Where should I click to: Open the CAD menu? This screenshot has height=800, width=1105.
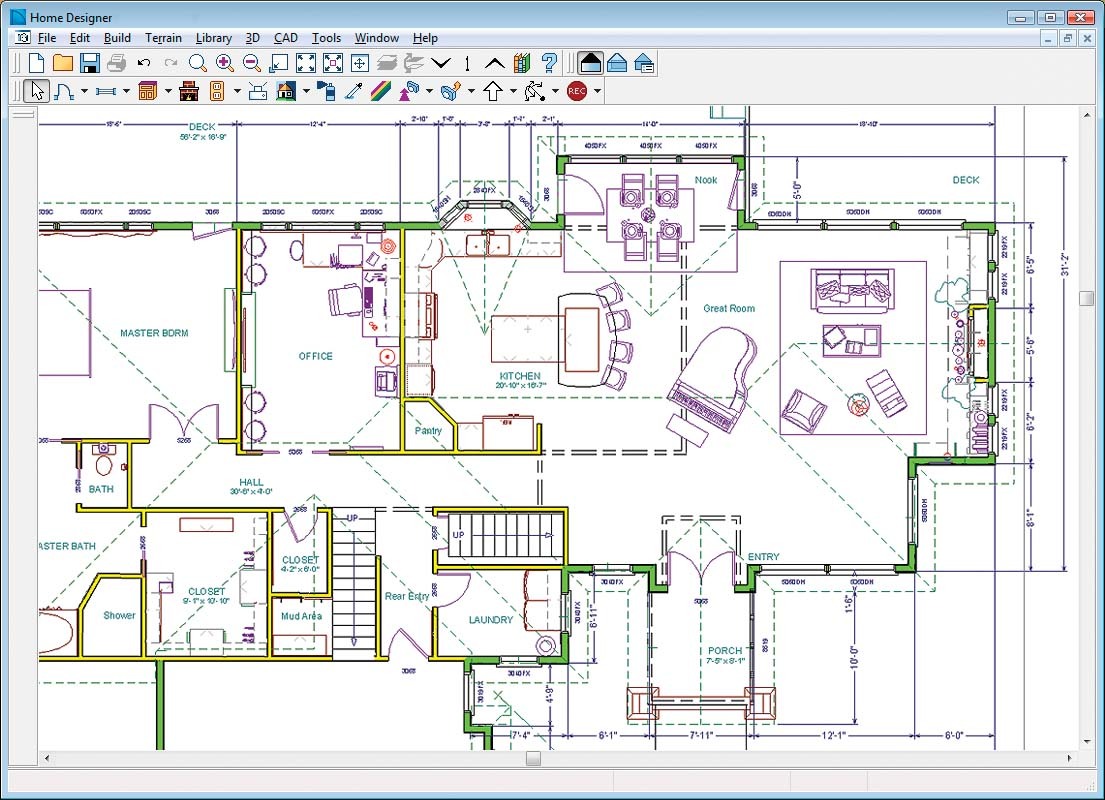[286, 37]
